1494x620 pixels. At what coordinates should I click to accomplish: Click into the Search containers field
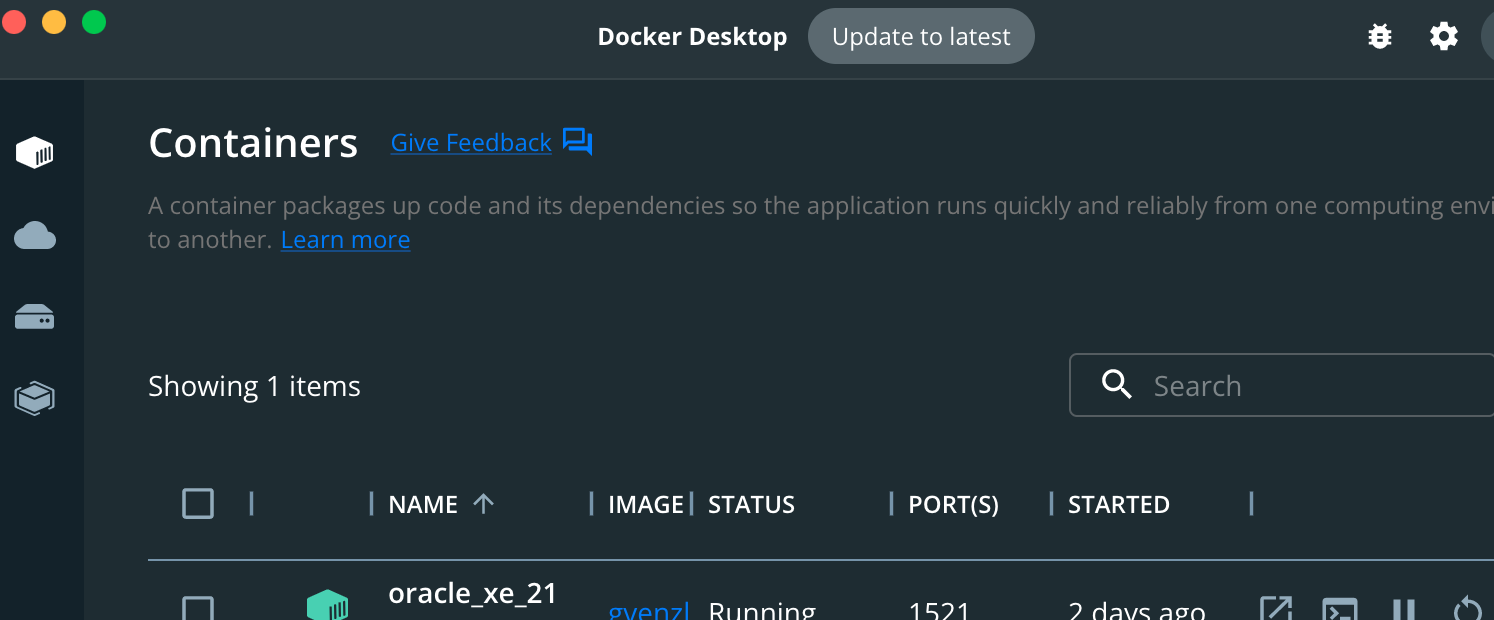tap(1282, 384)
